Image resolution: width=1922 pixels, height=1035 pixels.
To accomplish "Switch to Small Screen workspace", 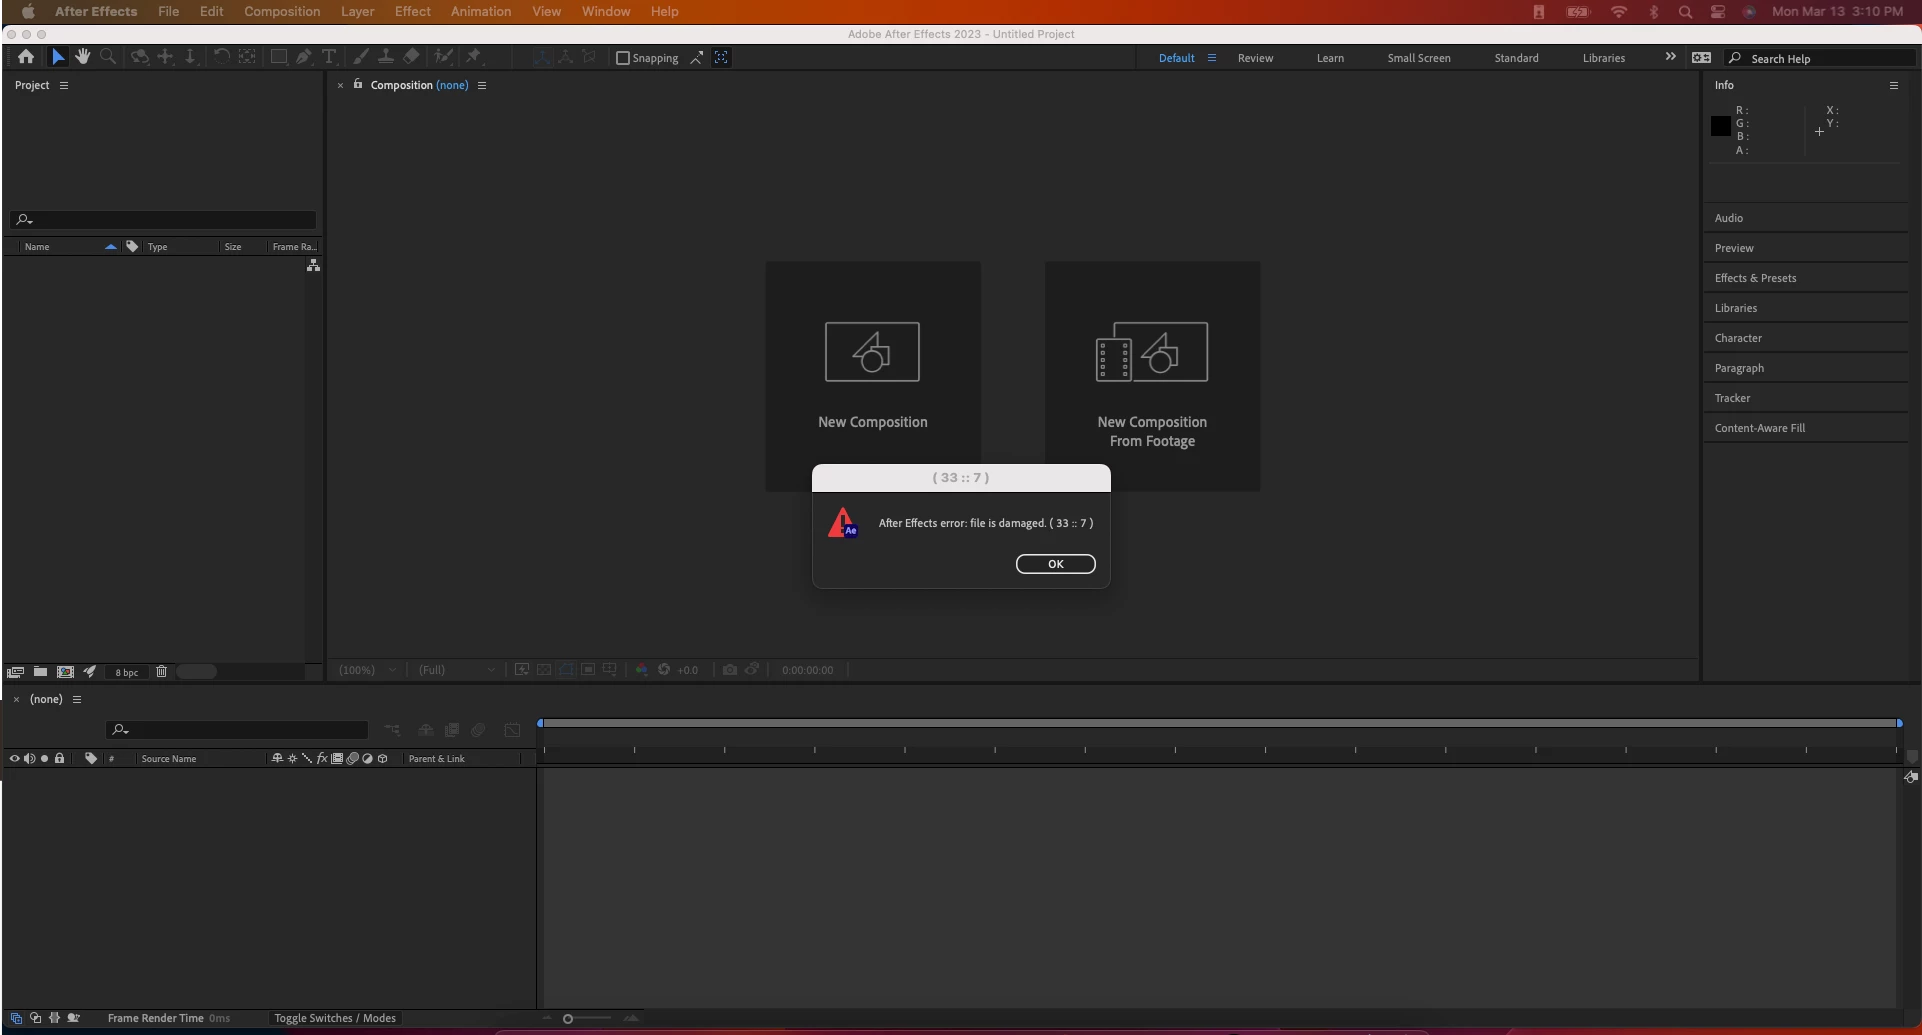I will tap(1418, 58).
